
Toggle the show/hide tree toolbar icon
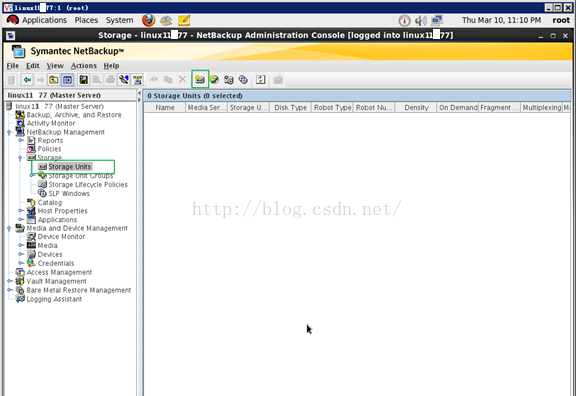coord(68,80)
